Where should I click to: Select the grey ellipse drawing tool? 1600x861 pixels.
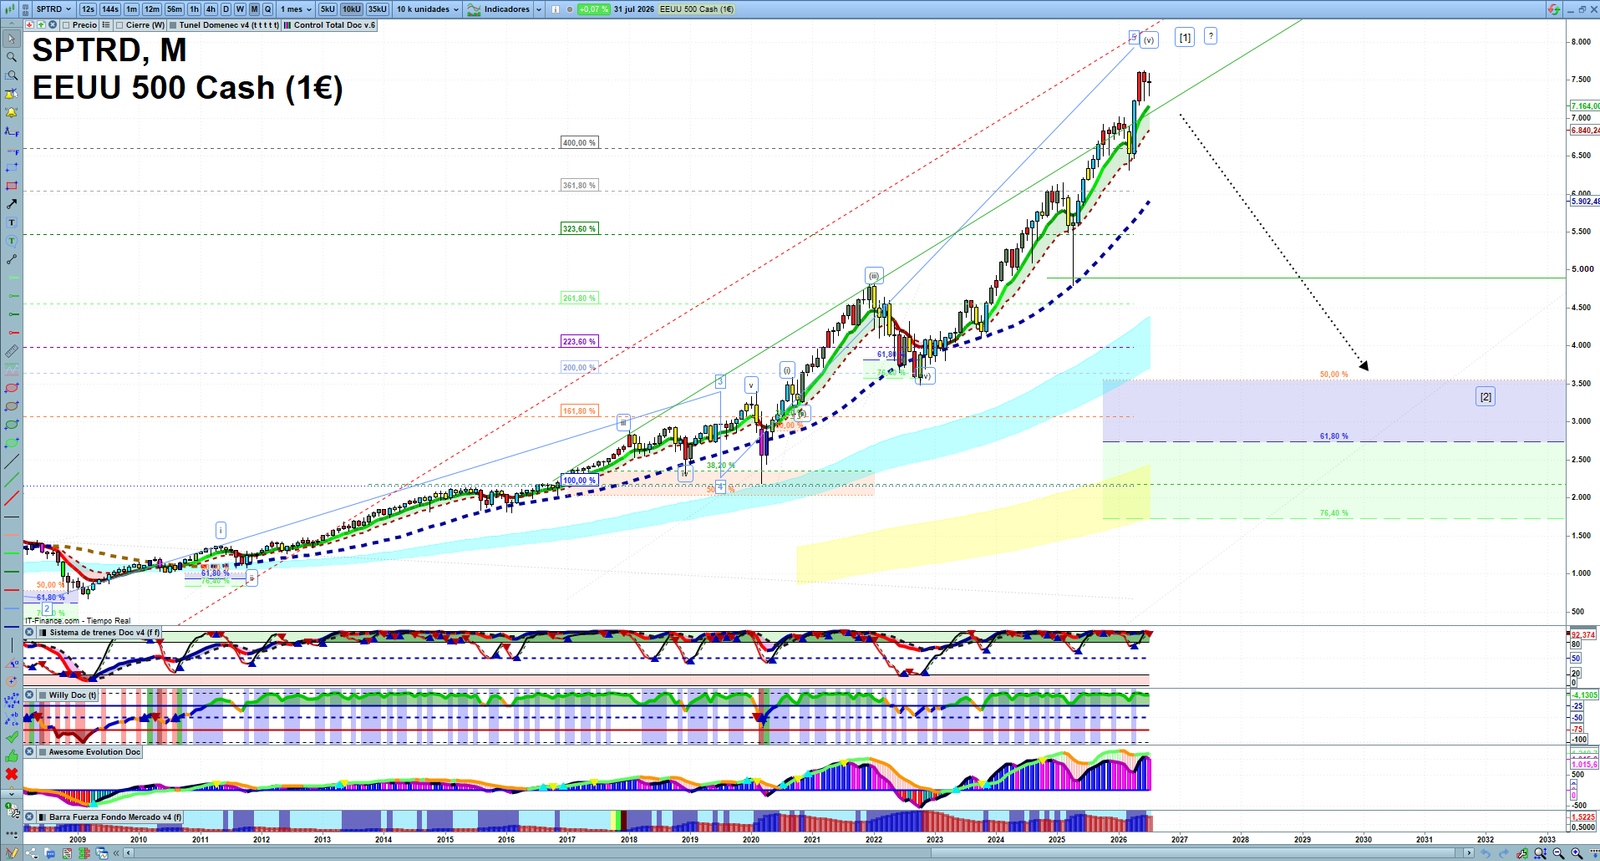[12, 406]
